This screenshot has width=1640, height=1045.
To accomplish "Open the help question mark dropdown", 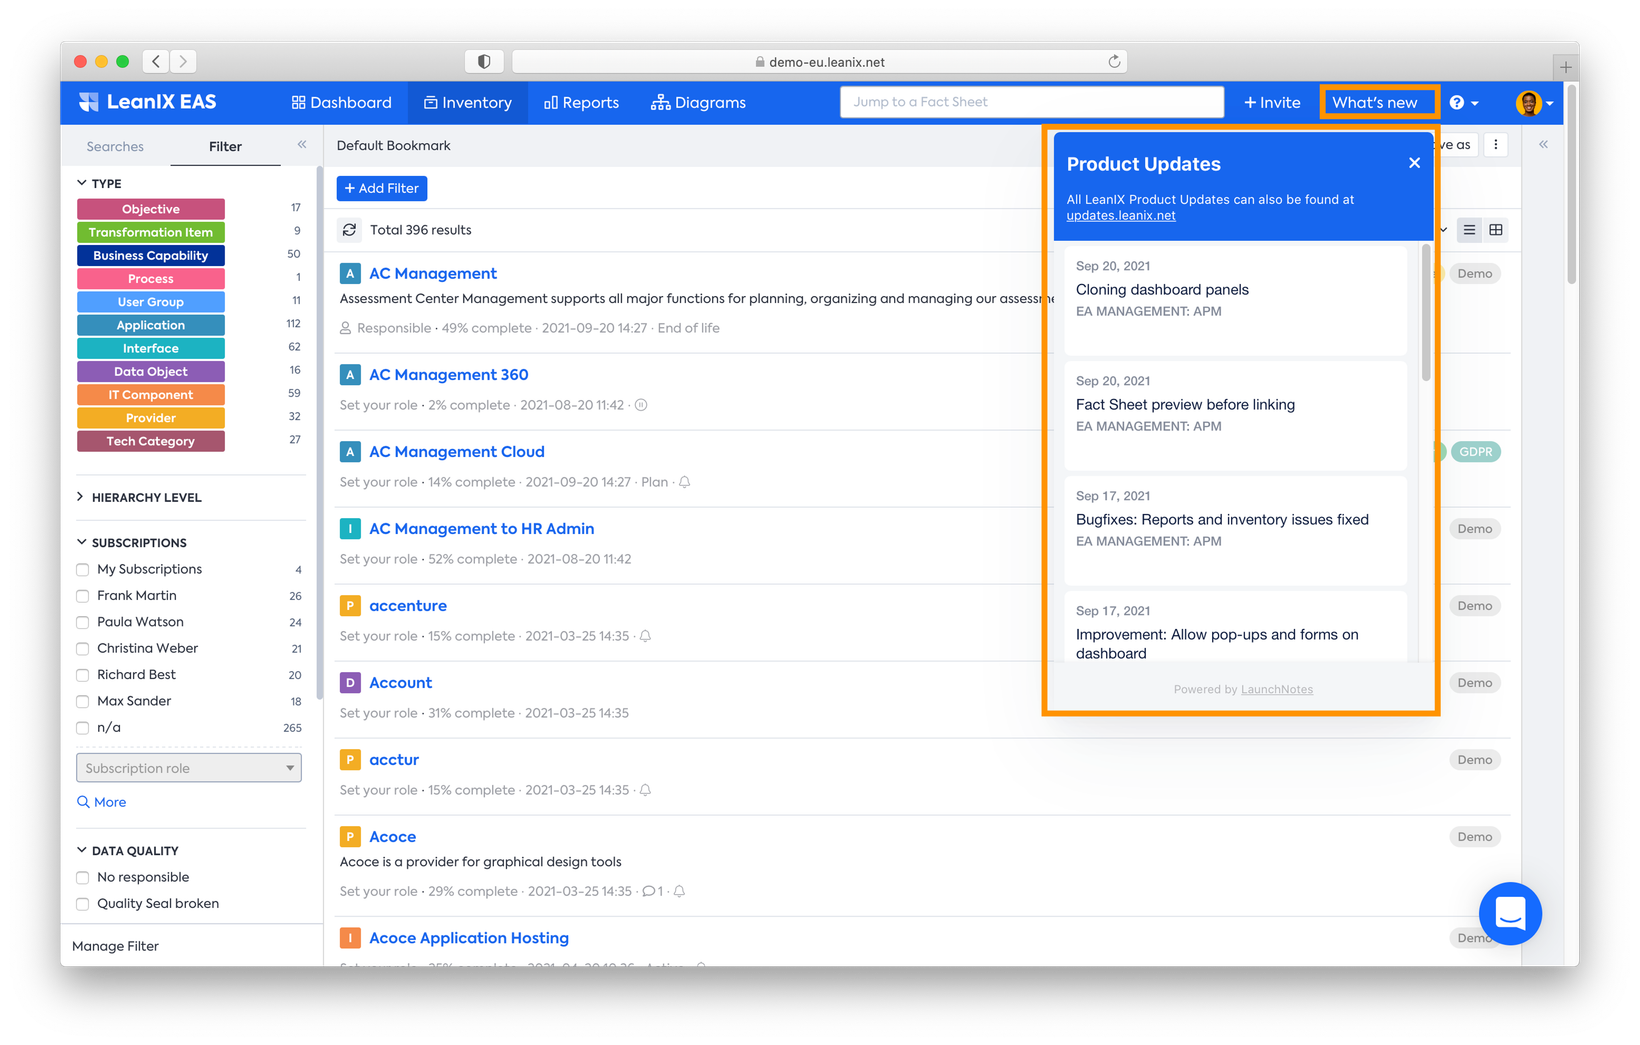I will [1464, 102].
